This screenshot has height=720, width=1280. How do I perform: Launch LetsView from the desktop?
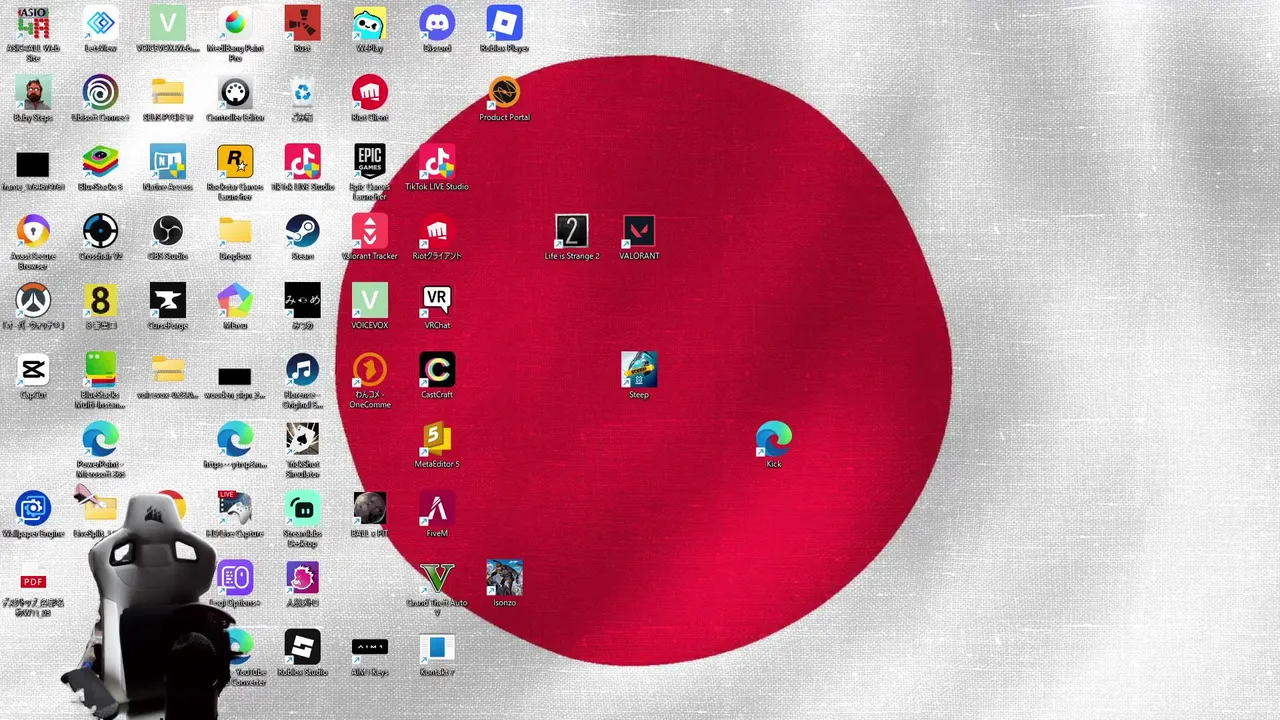pos(100,24)
